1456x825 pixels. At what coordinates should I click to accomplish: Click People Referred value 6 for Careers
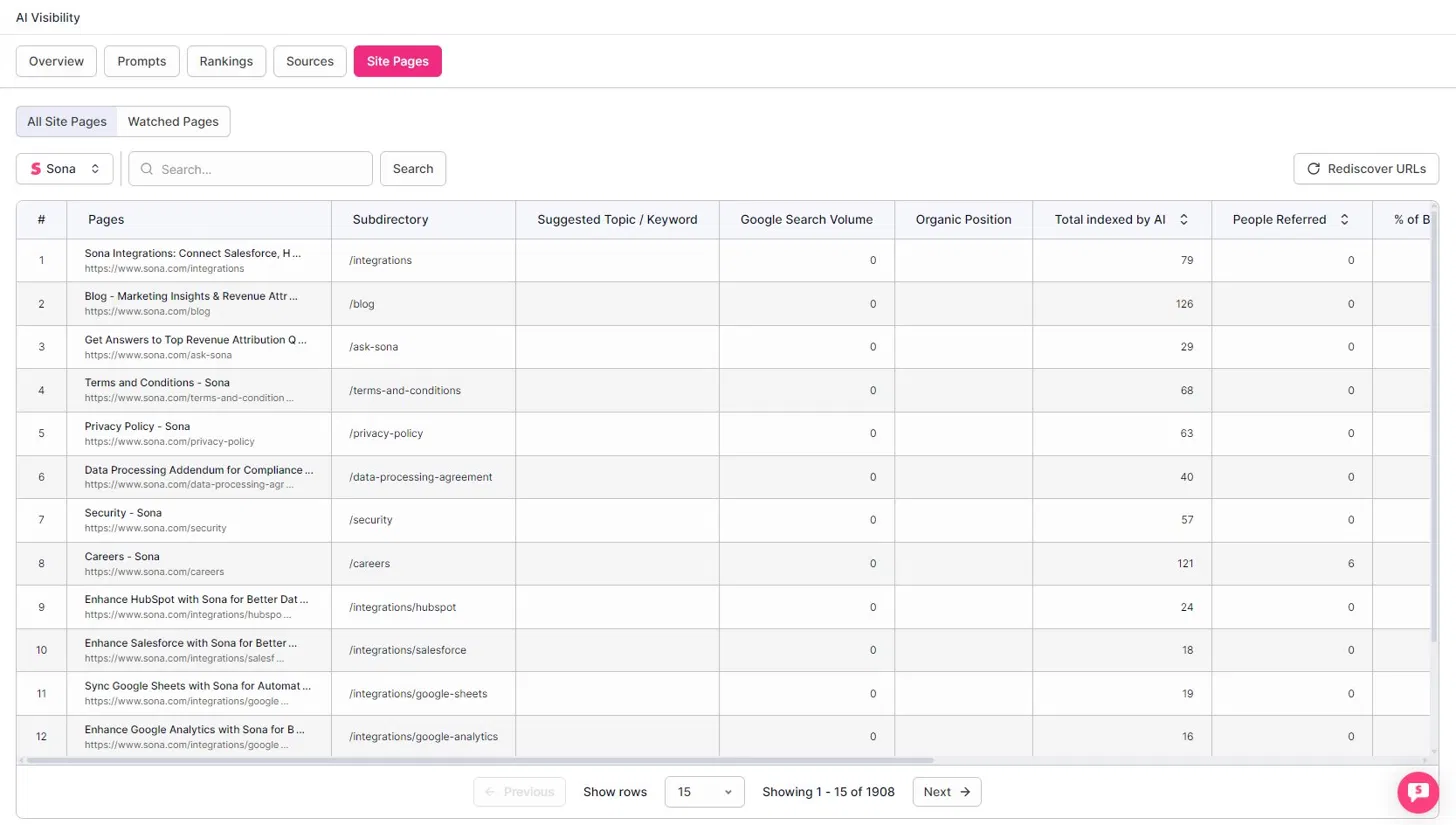(x=1351, y=564)
